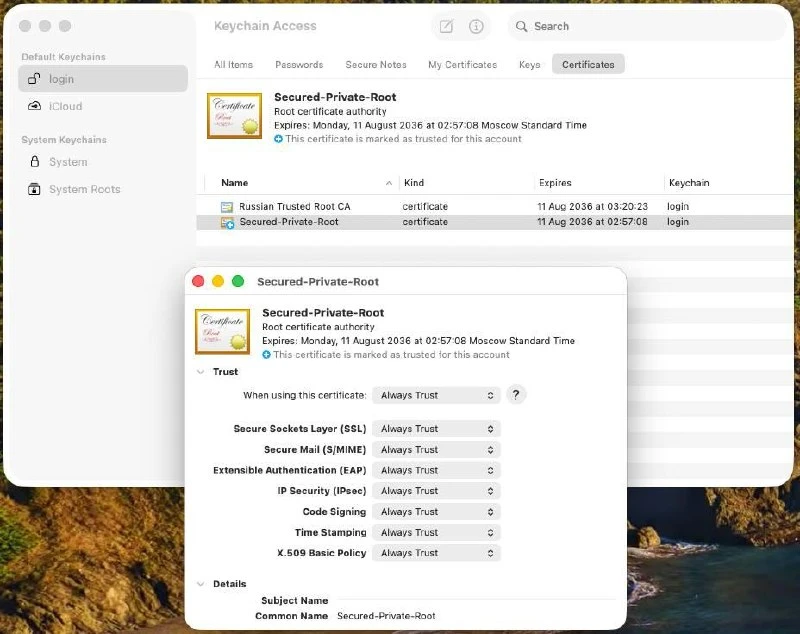Click the Secured-Private-Root row certificate icon
Screen dimensions: 800x634
[227, 222]
